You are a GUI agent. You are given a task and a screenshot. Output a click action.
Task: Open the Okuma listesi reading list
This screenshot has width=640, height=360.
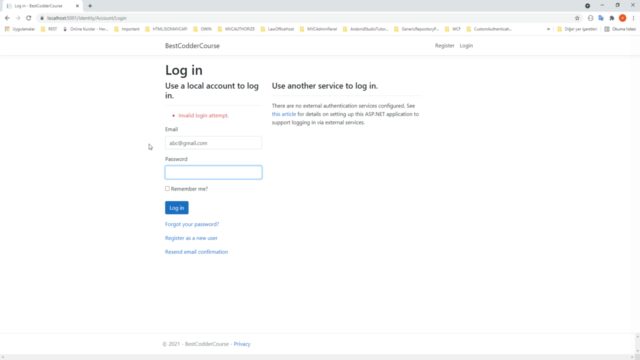[x=620, y=29]
